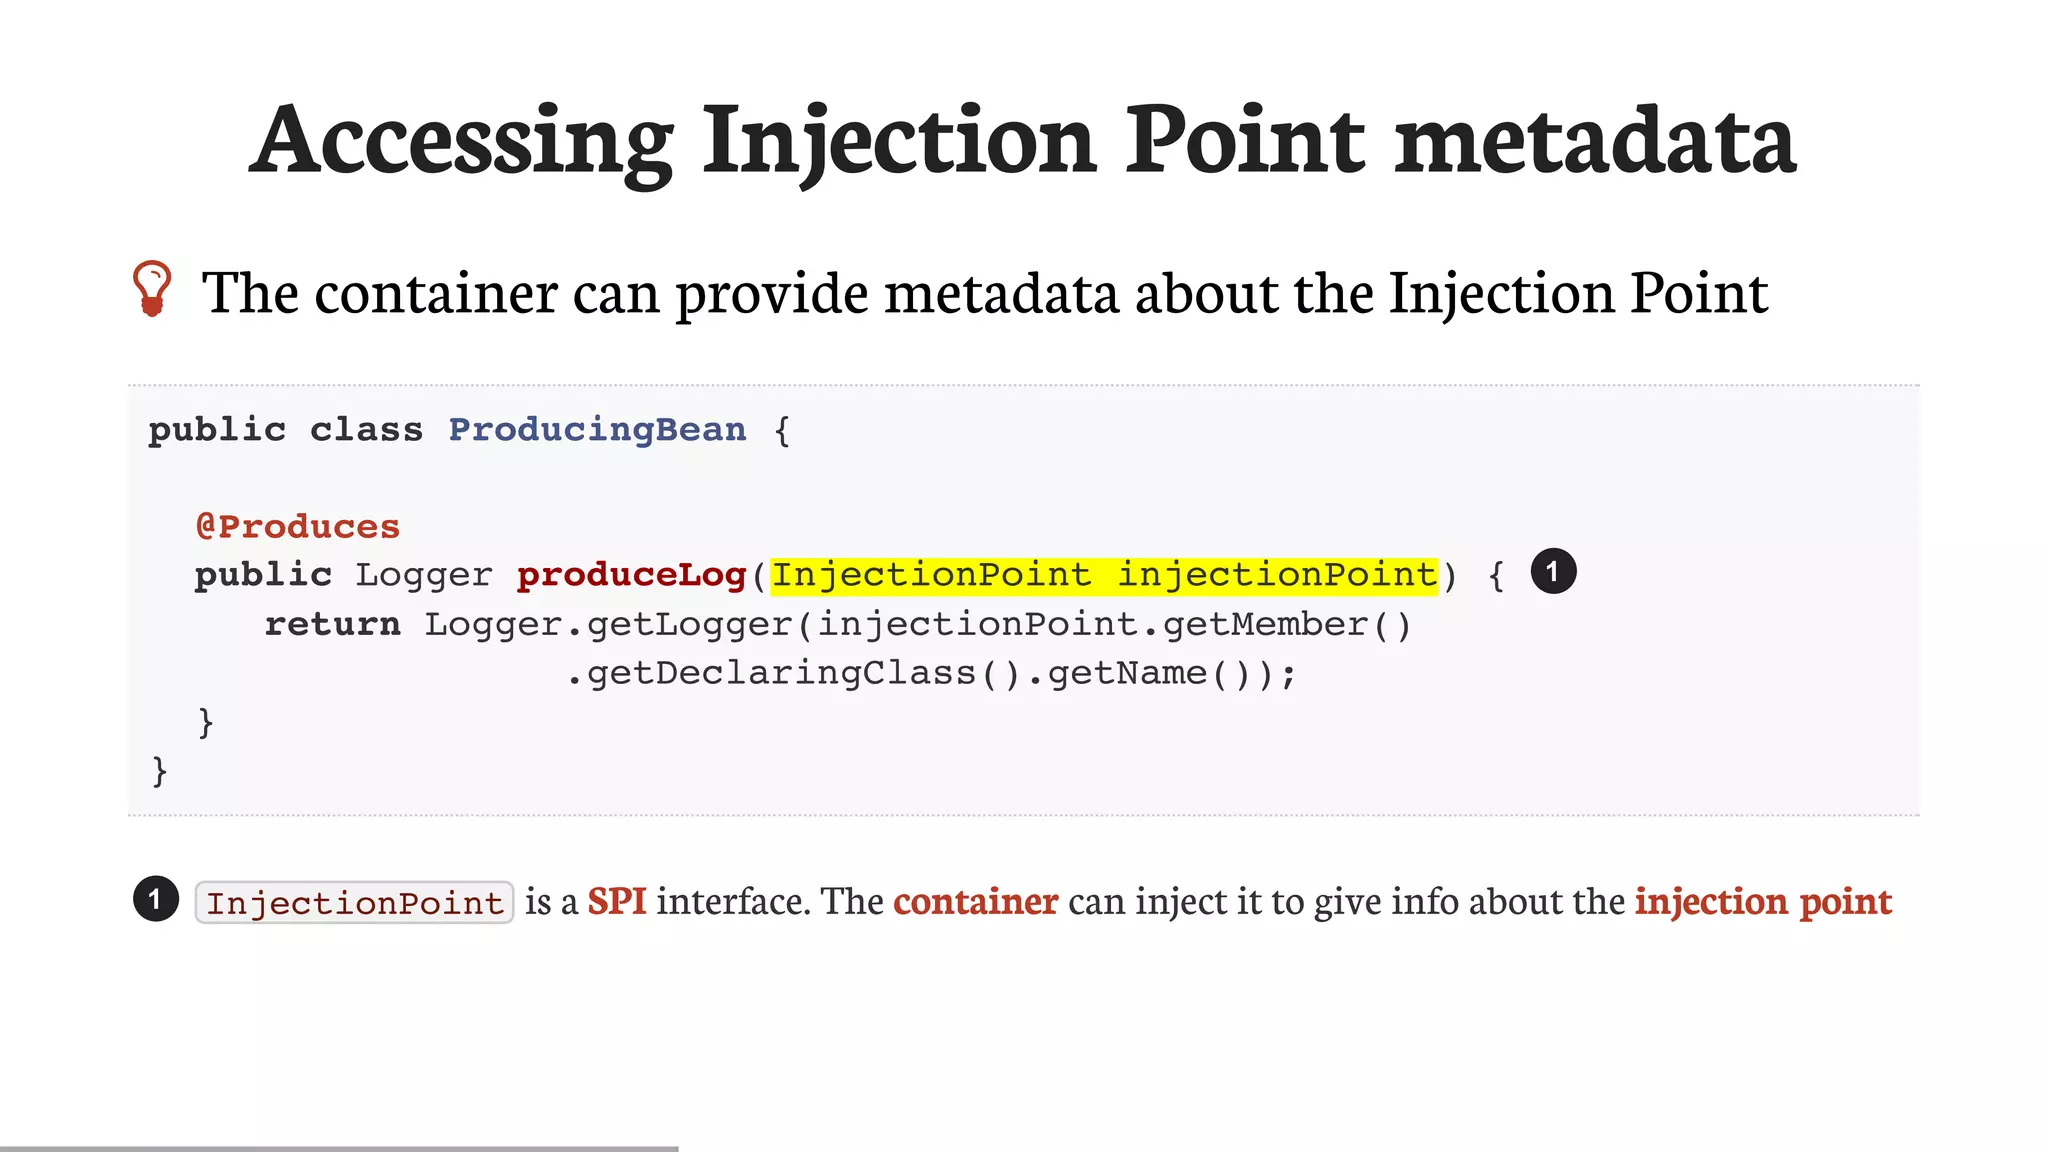2048x1152 pixels.
Task: Click the 'The container can provide metadata' sentence
Action: point(984,293)
